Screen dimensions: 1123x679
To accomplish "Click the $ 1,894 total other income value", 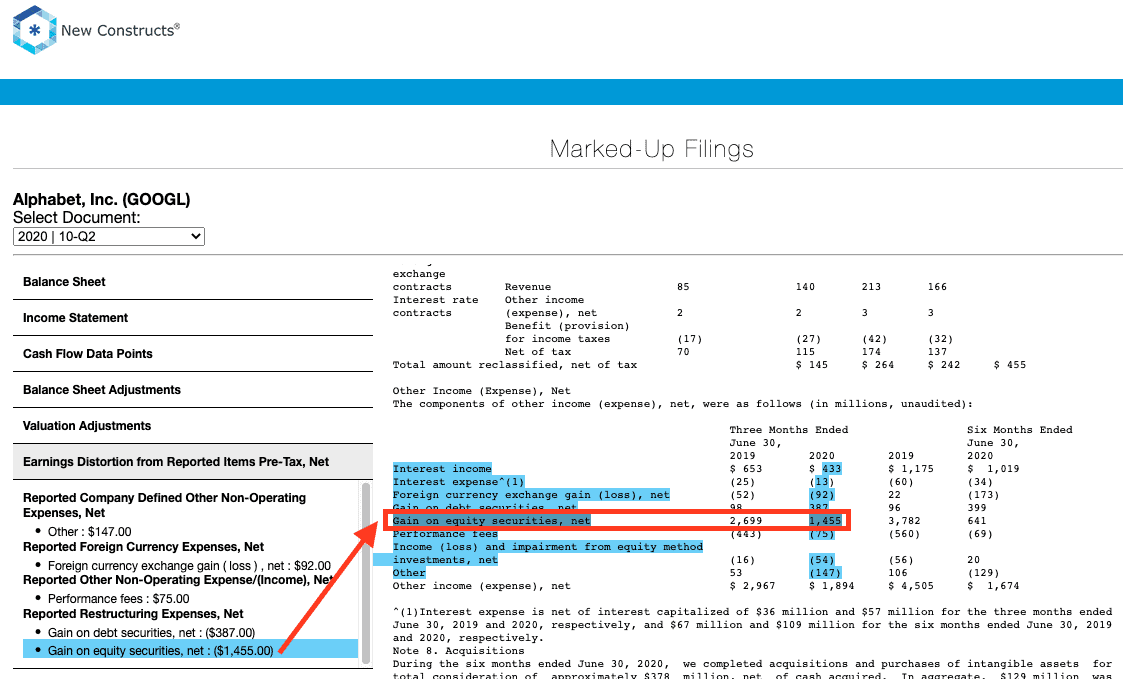I will click(832, 586).
